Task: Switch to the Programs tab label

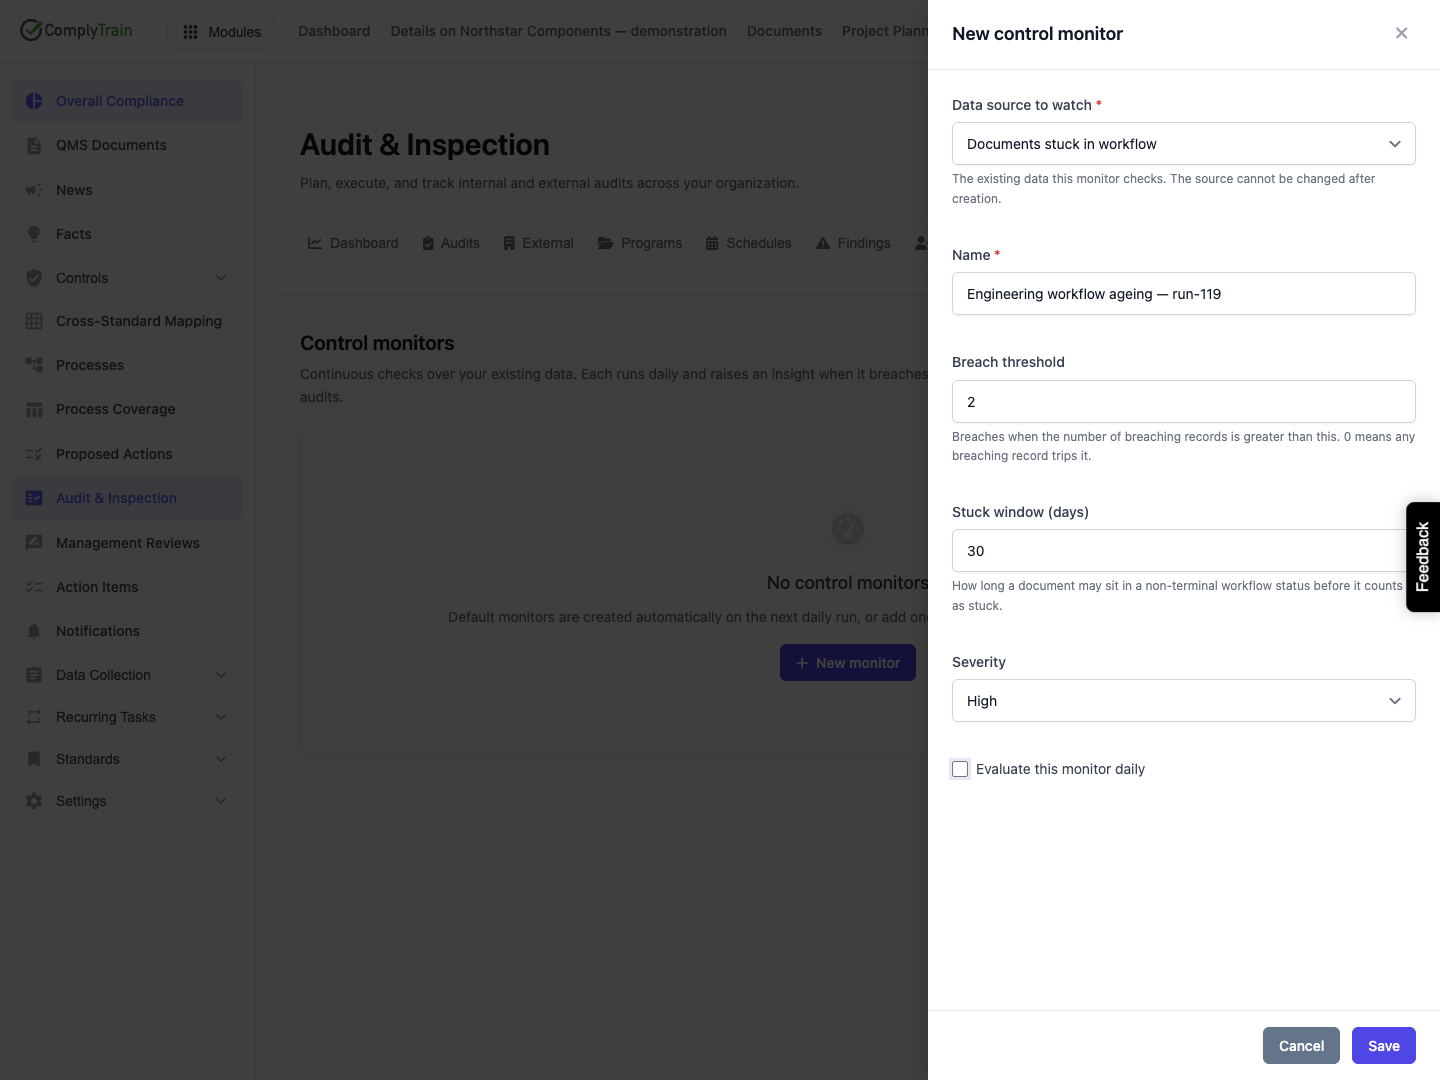Action: [x=651, y=243]
